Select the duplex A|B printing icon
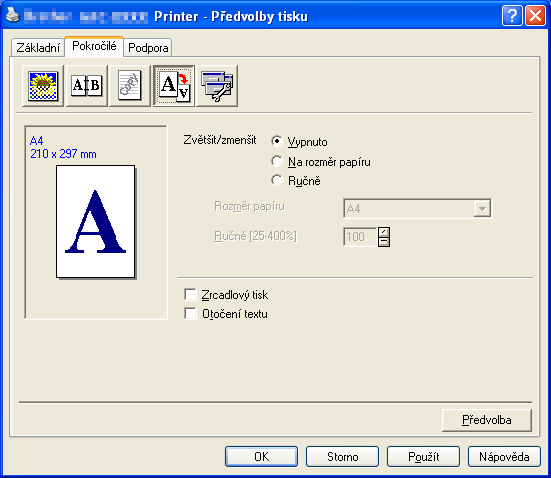This screenshot has height=478, width=551. [x=86, y=86]
